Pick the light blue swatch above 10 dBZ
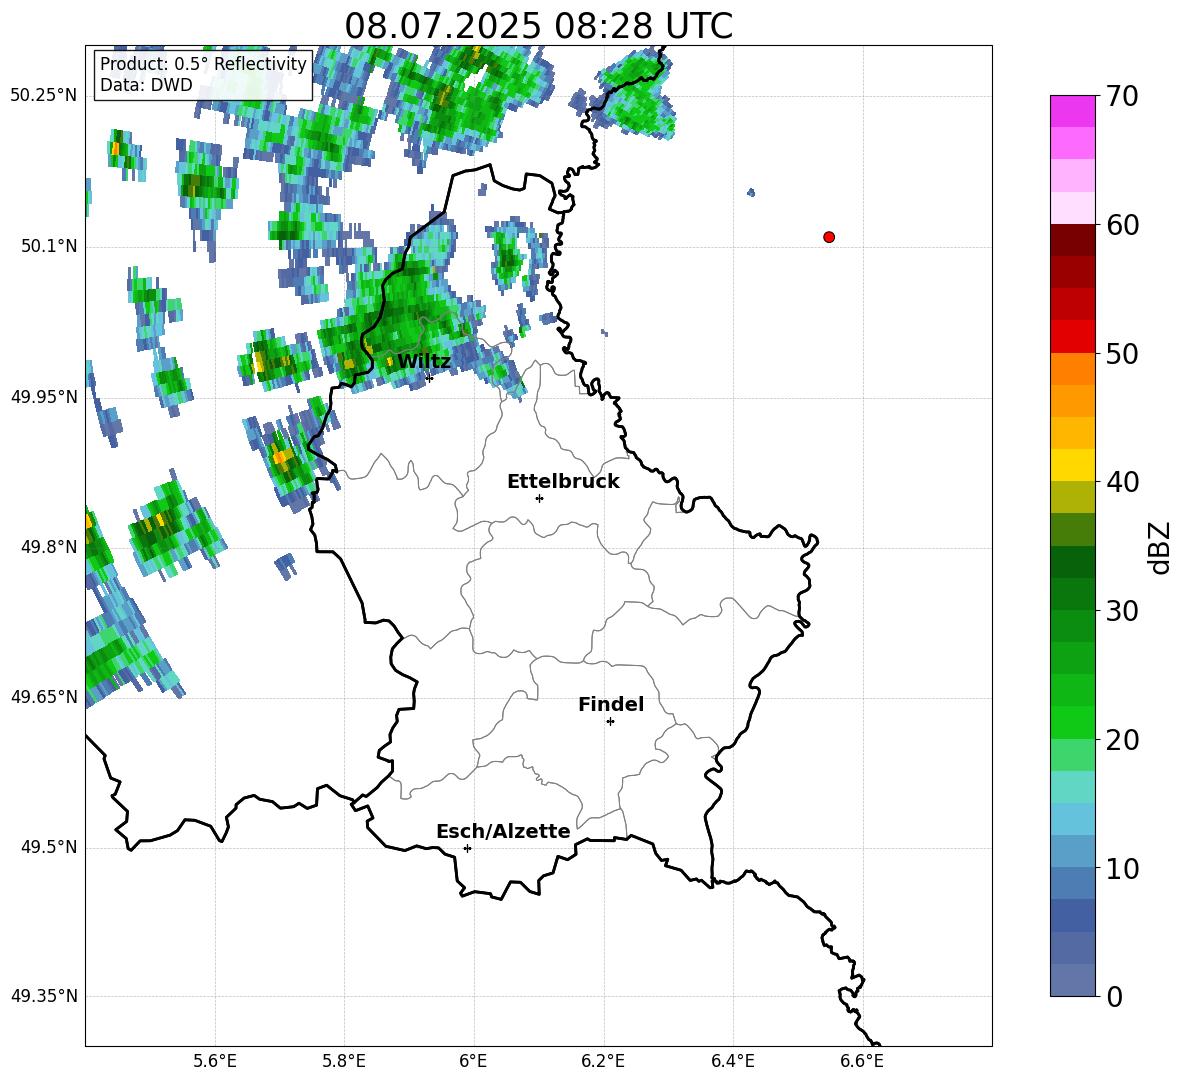The width and height of the screenshot is (1184, 1081). pyautogui.click(x=1072, y=852)
